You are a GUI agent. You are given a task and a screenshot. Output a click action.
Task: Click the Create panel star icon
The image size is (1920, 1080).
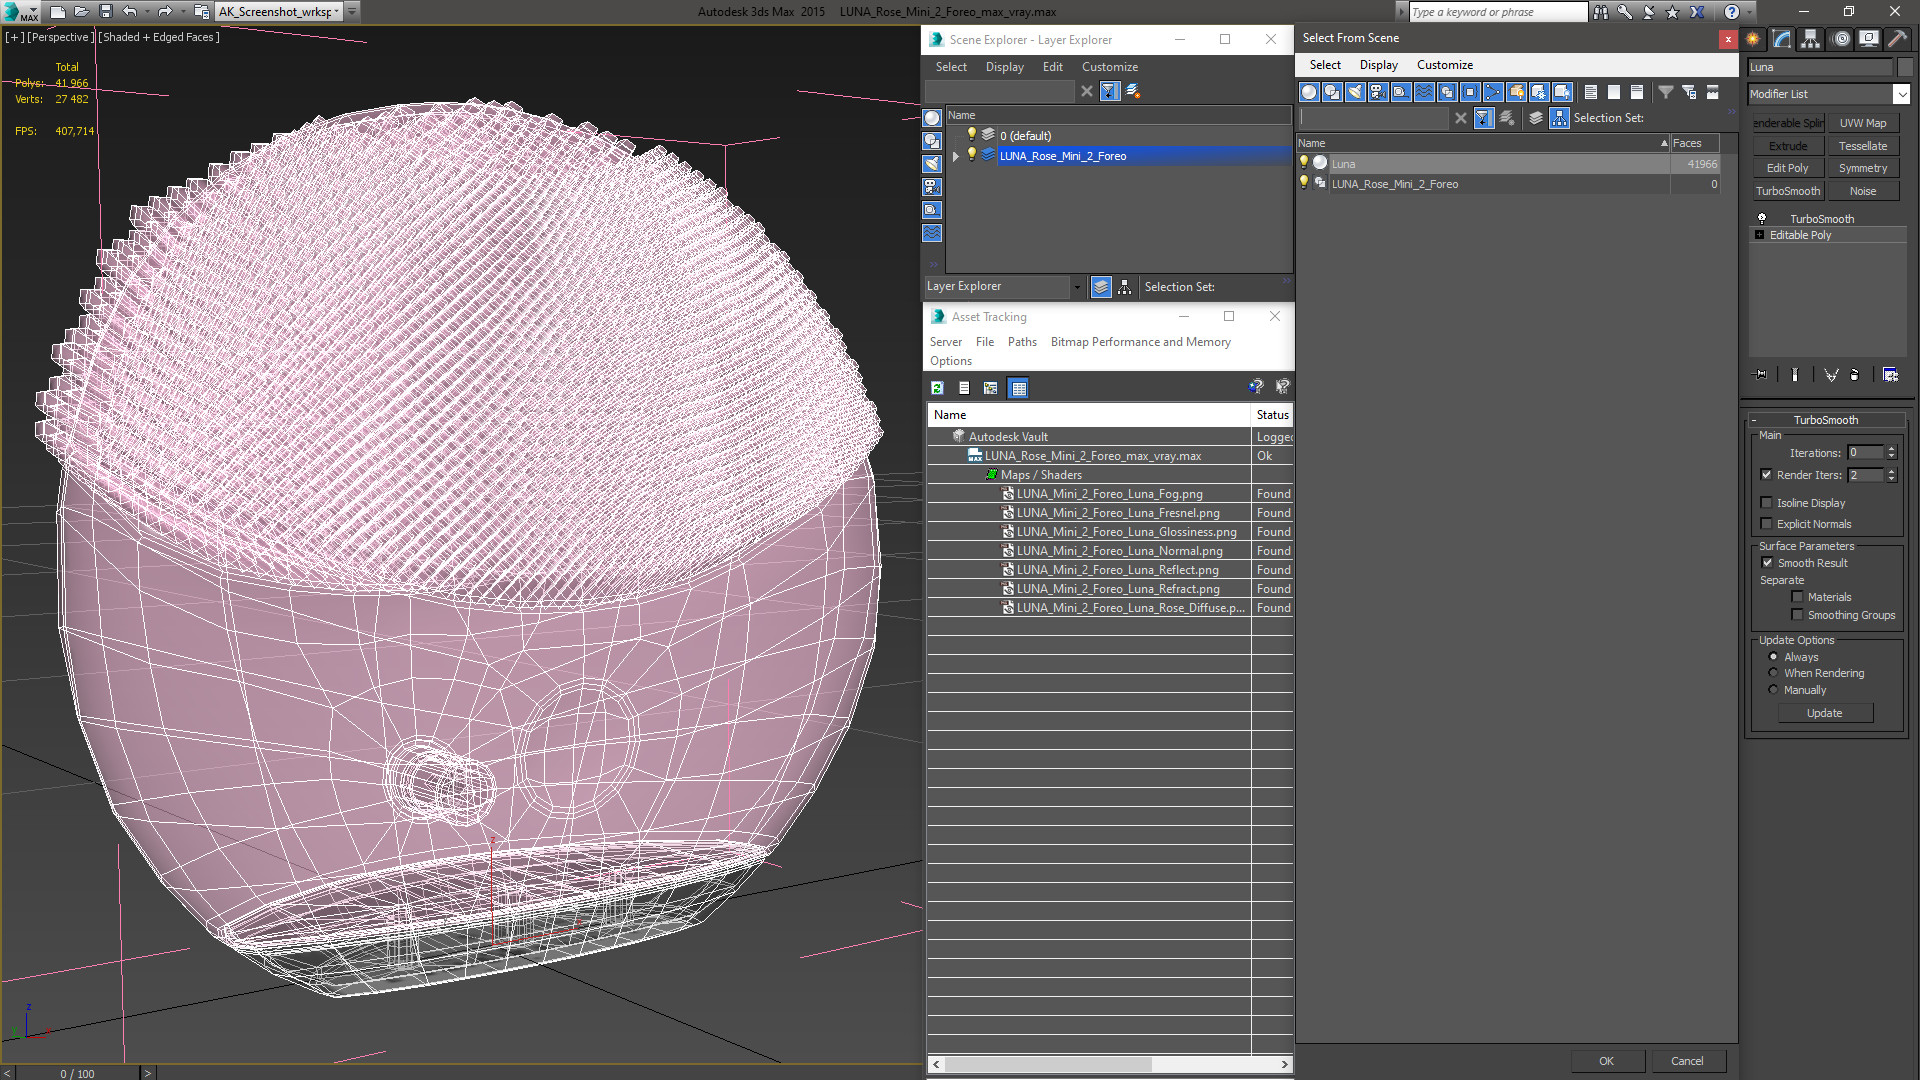[x=1753, y=39]
